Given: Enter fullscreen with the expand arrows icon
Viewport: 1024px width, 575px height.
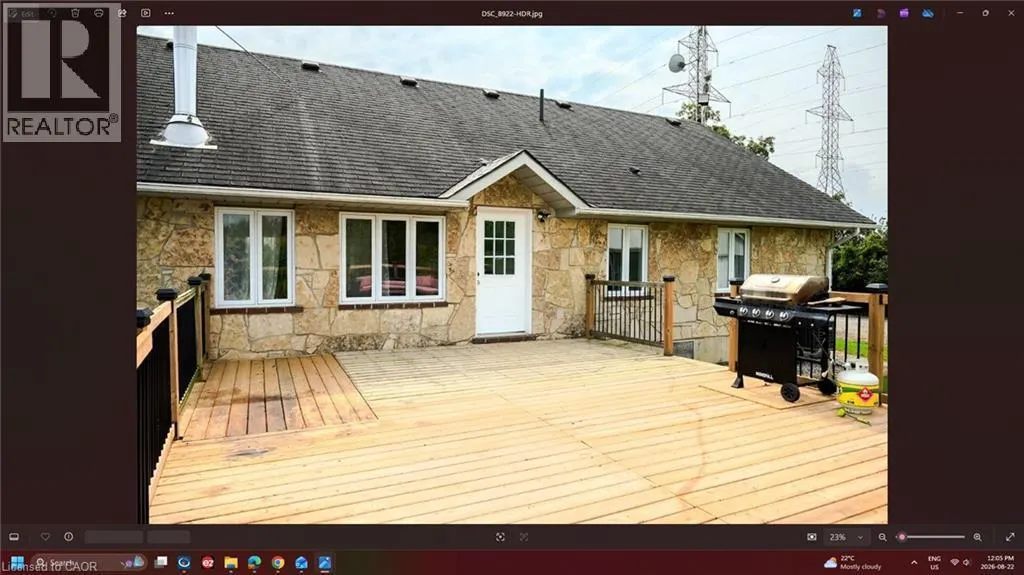Looking at the screenshot, I should point(1010,537).
